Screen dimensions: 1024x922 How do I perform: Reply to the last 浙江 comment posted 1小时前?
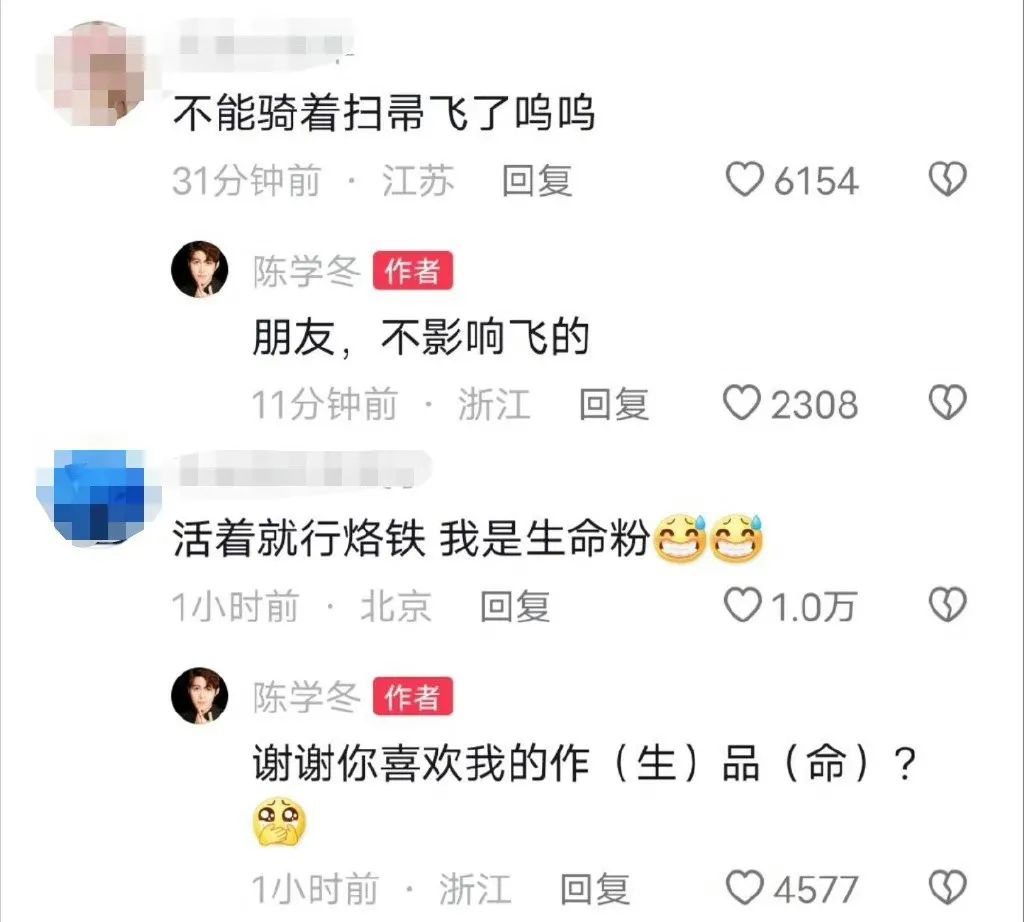[x=595, y=889]
